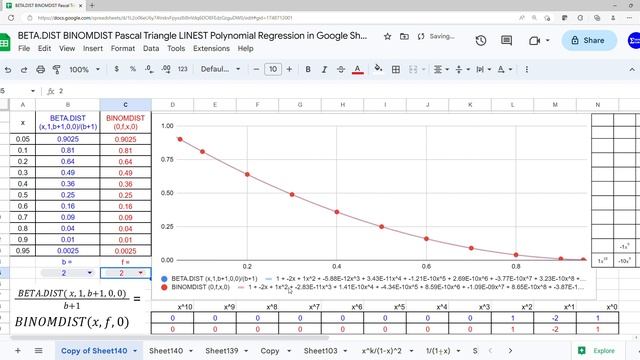Viewport: 640px width, 360px height.
Task: Toggle strikethrough formatting
Action: [341, 69]
